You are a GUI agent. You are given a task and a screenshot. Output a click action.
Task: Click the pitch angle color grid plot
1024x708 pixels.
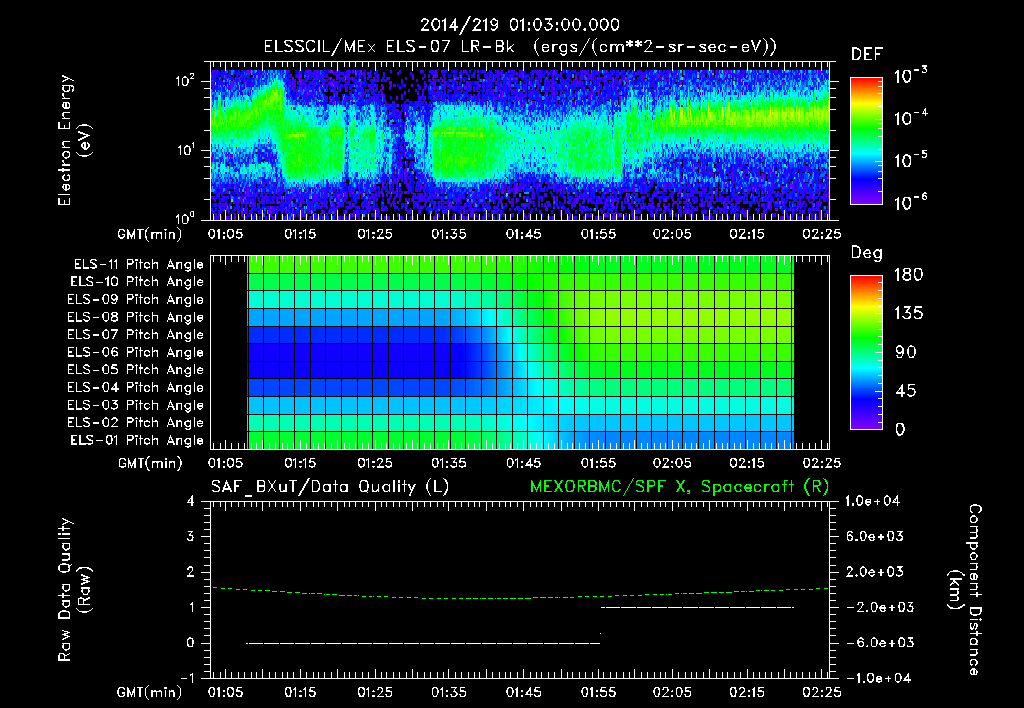520,352
